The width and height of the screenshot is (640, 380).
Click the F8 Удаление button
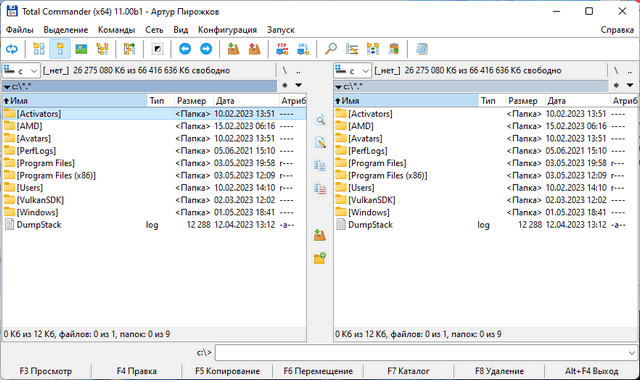click(x=499, y=371)
